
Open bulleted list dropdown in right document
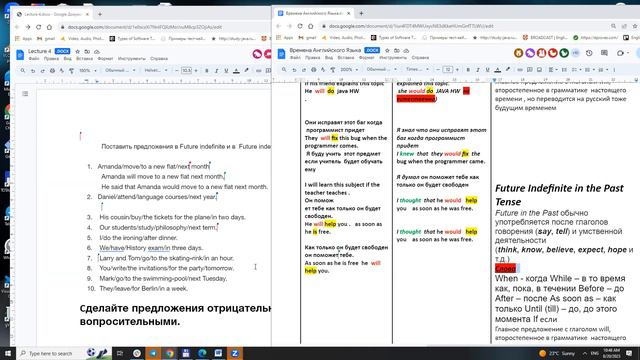(x=589, y=70)
